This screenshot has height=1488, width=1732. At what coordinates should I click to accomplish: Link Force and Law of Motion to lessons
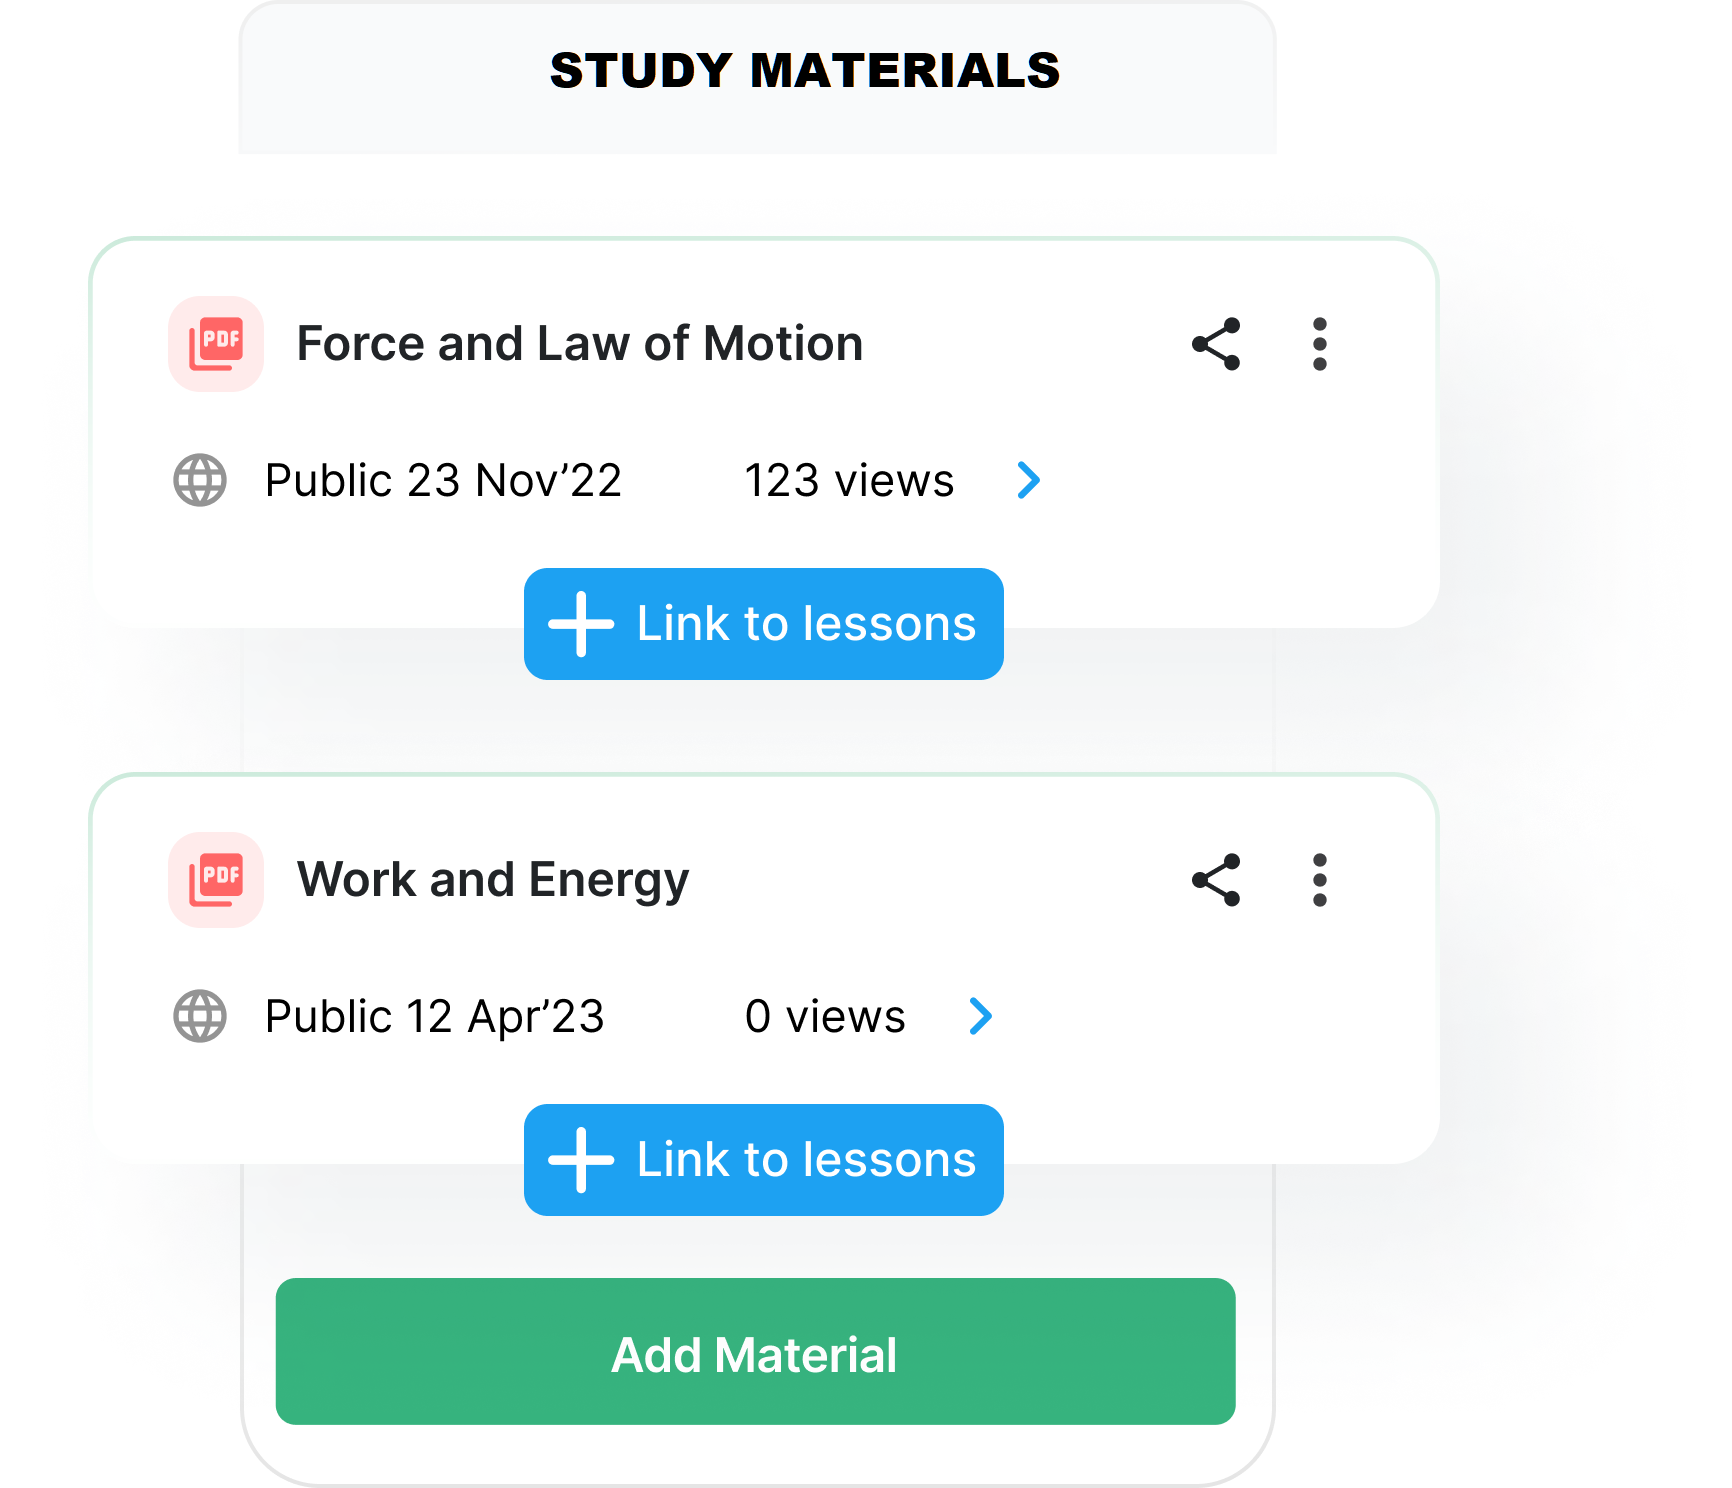(764, 624)
